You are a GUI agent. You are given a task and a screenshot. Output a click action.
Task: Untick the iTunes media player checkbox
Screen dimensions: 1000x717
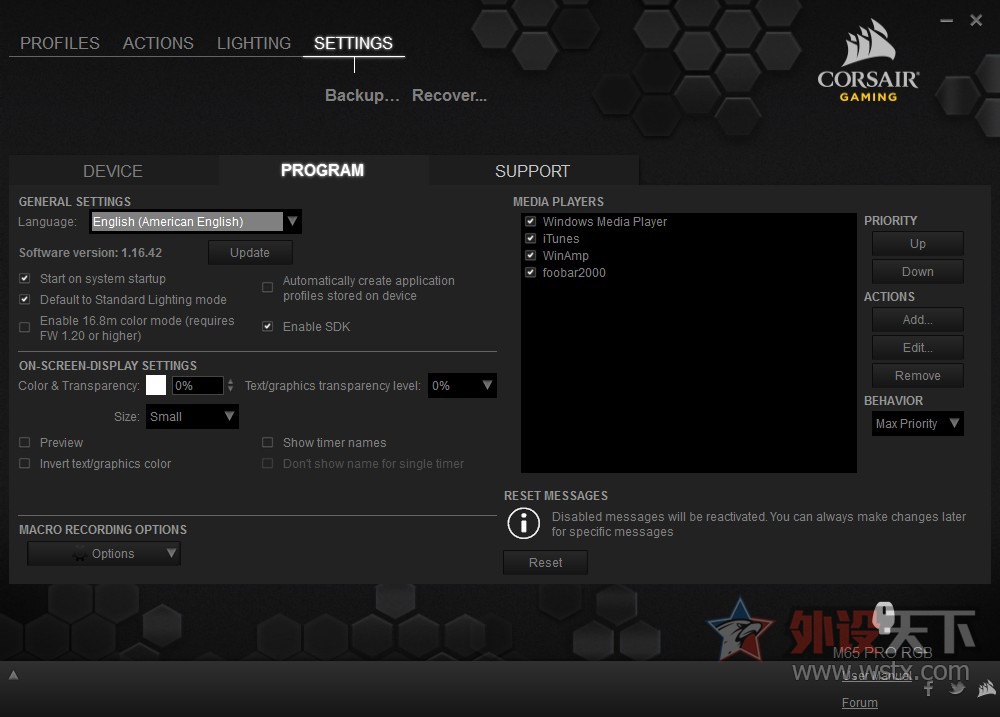coord(530,239)
